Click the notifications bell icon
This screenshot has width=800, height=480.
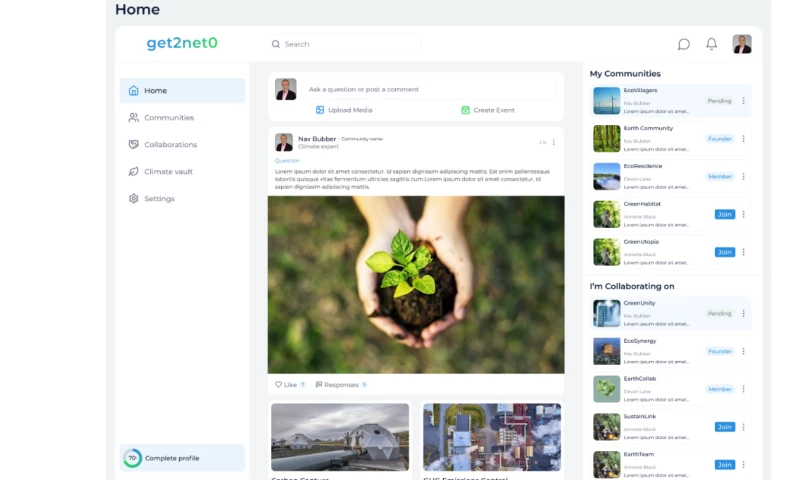[x=712, y=44]
